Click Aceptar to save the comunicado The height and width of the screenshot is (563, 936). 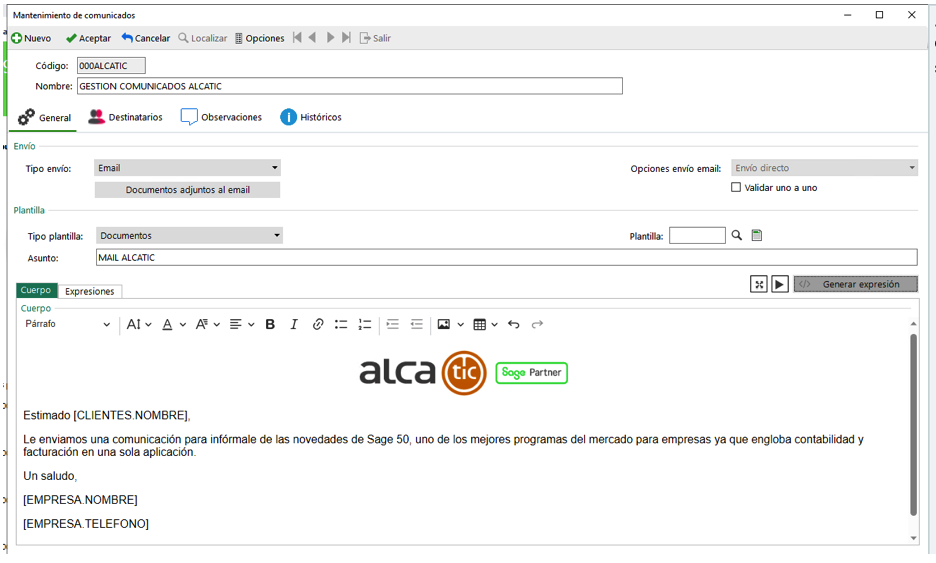pyautogui.click(x=88, y=38)
